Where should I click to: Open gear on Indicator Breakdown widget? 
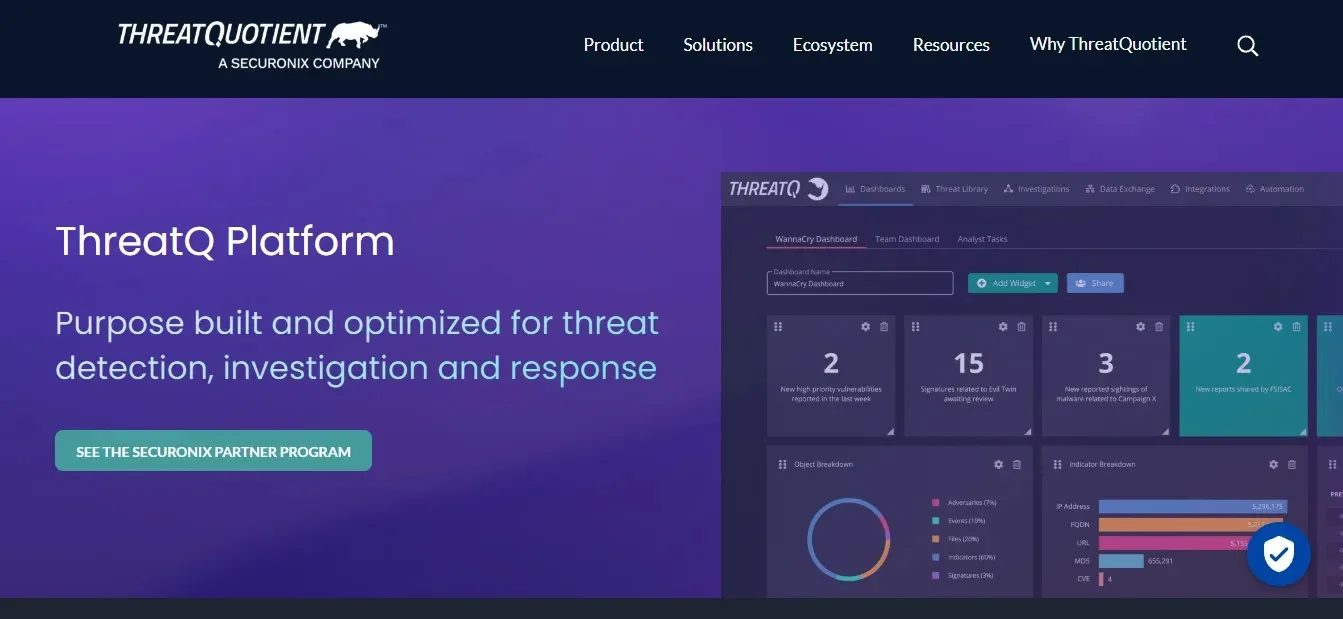(1273, 464)
